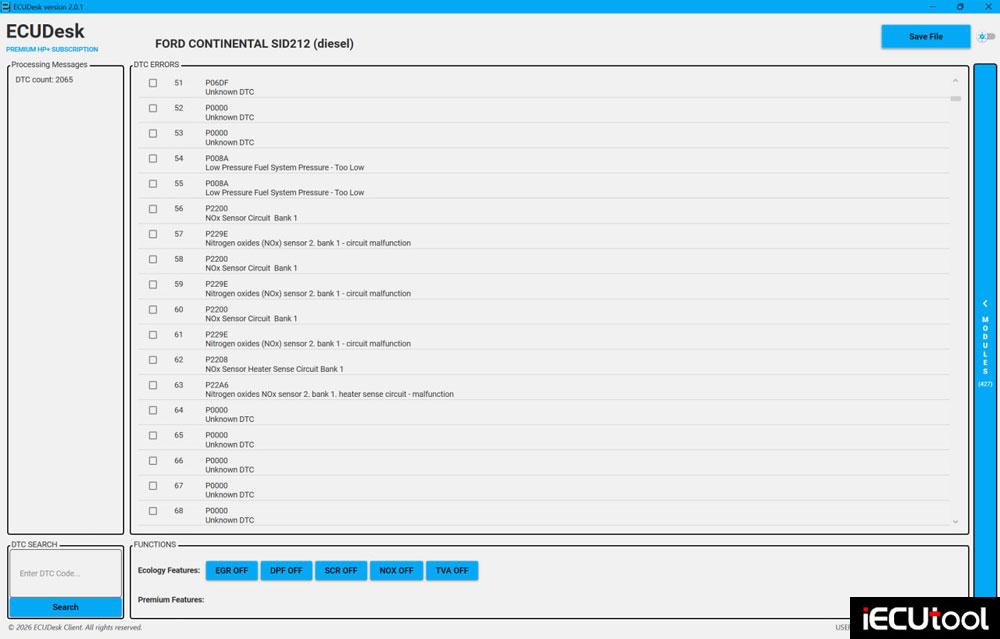This screenshot has height=639, width=1000.
Task: Apply the DPF OFF function
Action: pos(286,571)
